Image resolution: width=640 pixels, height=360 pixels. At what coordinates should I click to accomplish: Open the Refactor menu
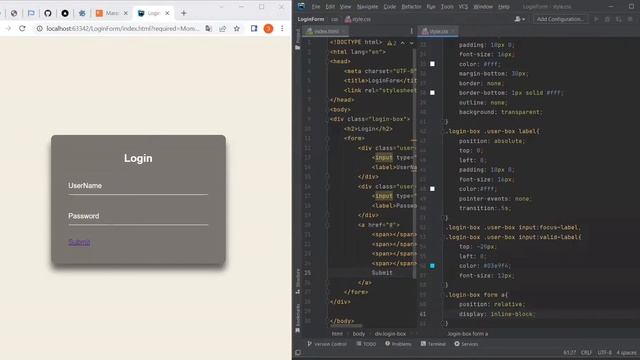tap(411, 7)
